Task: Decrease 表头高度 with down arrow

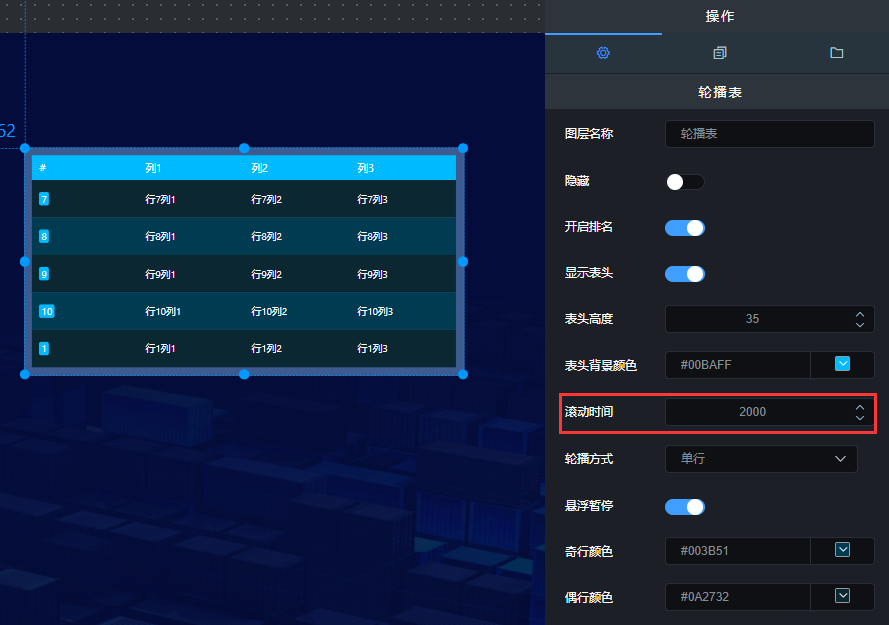Action: (860, 325)
